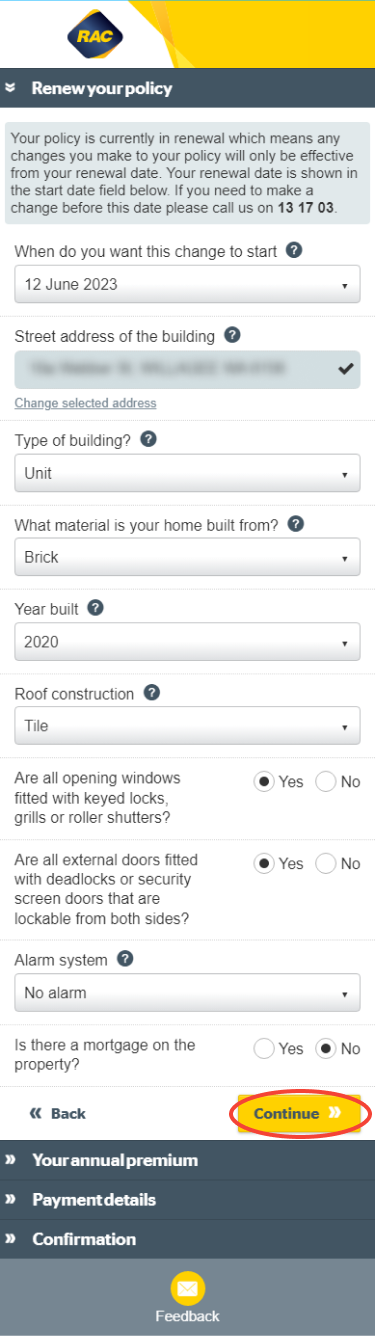Open the Roof construction dropdown
The image size is (375, 1336).
(x=187, y=727)
